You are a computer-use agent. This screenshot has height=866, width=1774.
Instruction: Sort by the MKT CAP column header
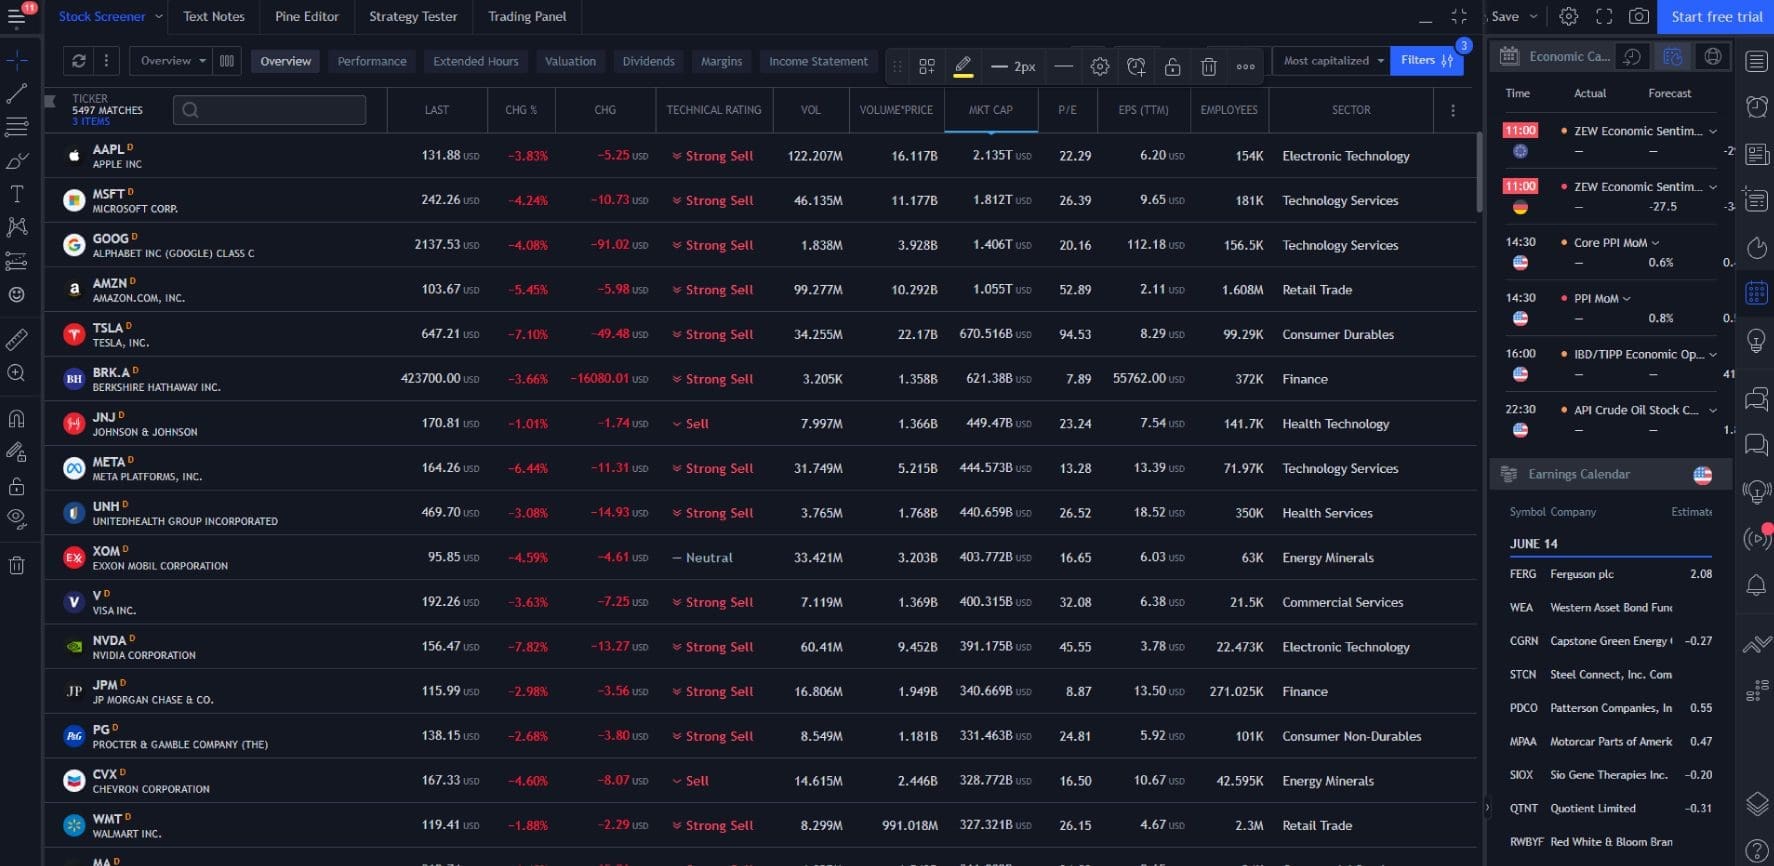990,110
